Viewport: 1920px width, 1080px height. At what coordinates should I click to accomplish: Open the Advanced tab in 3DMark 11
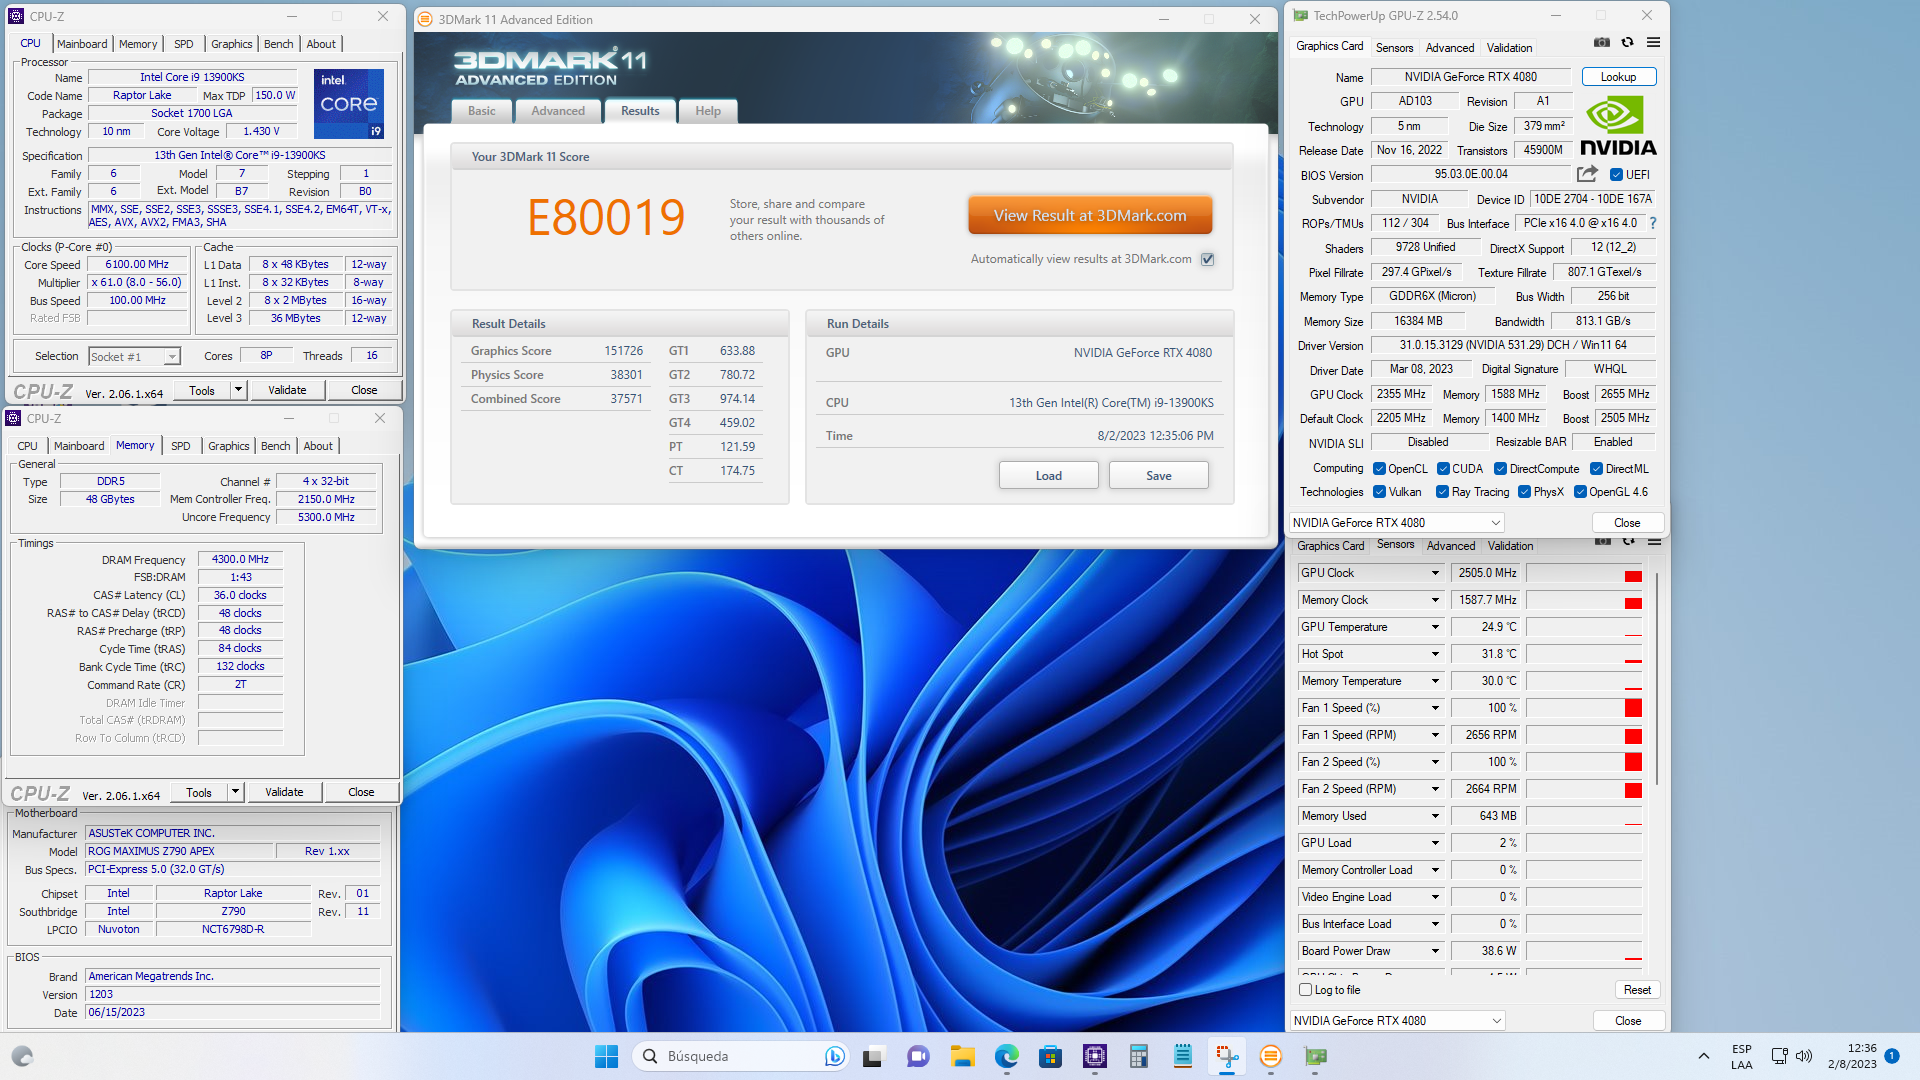[558, 111]
